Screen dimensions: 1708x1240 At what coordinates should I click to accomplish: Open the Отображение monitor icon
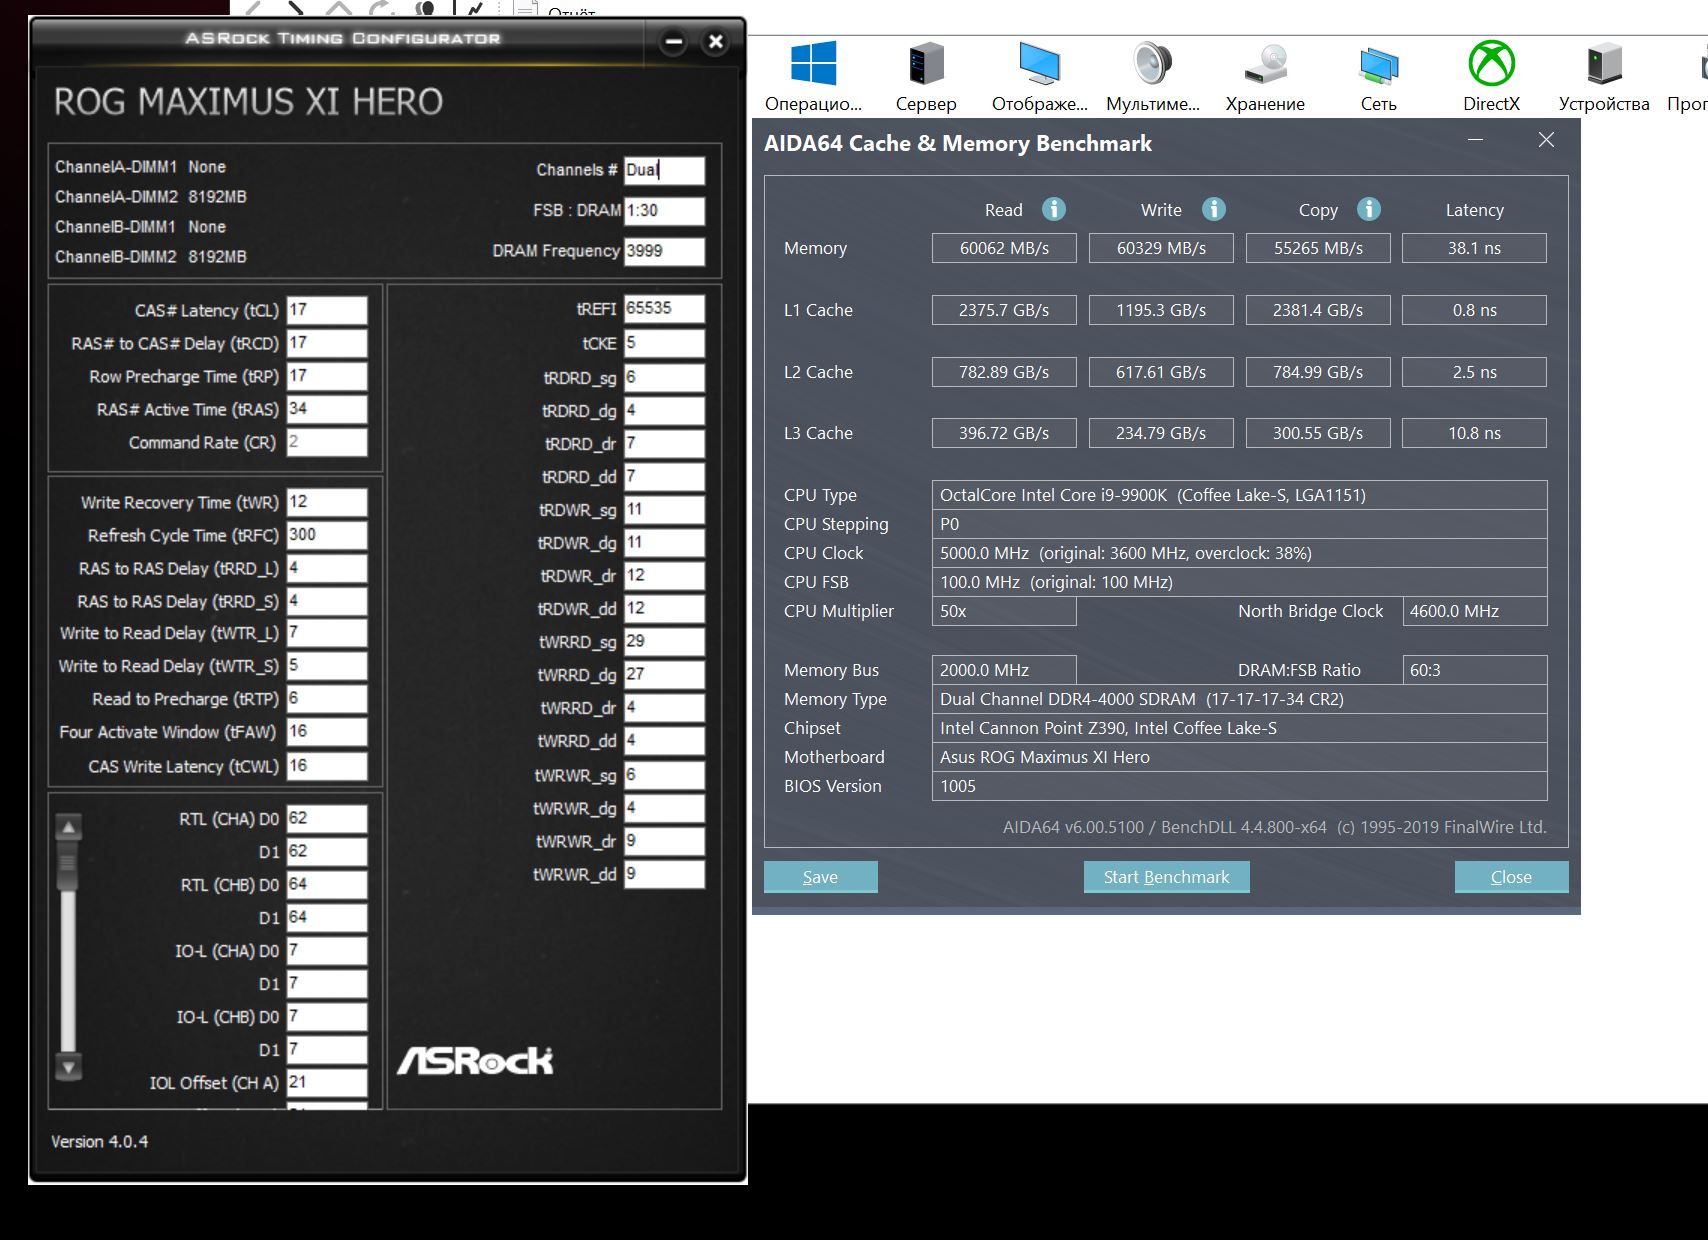(1039, 64)
